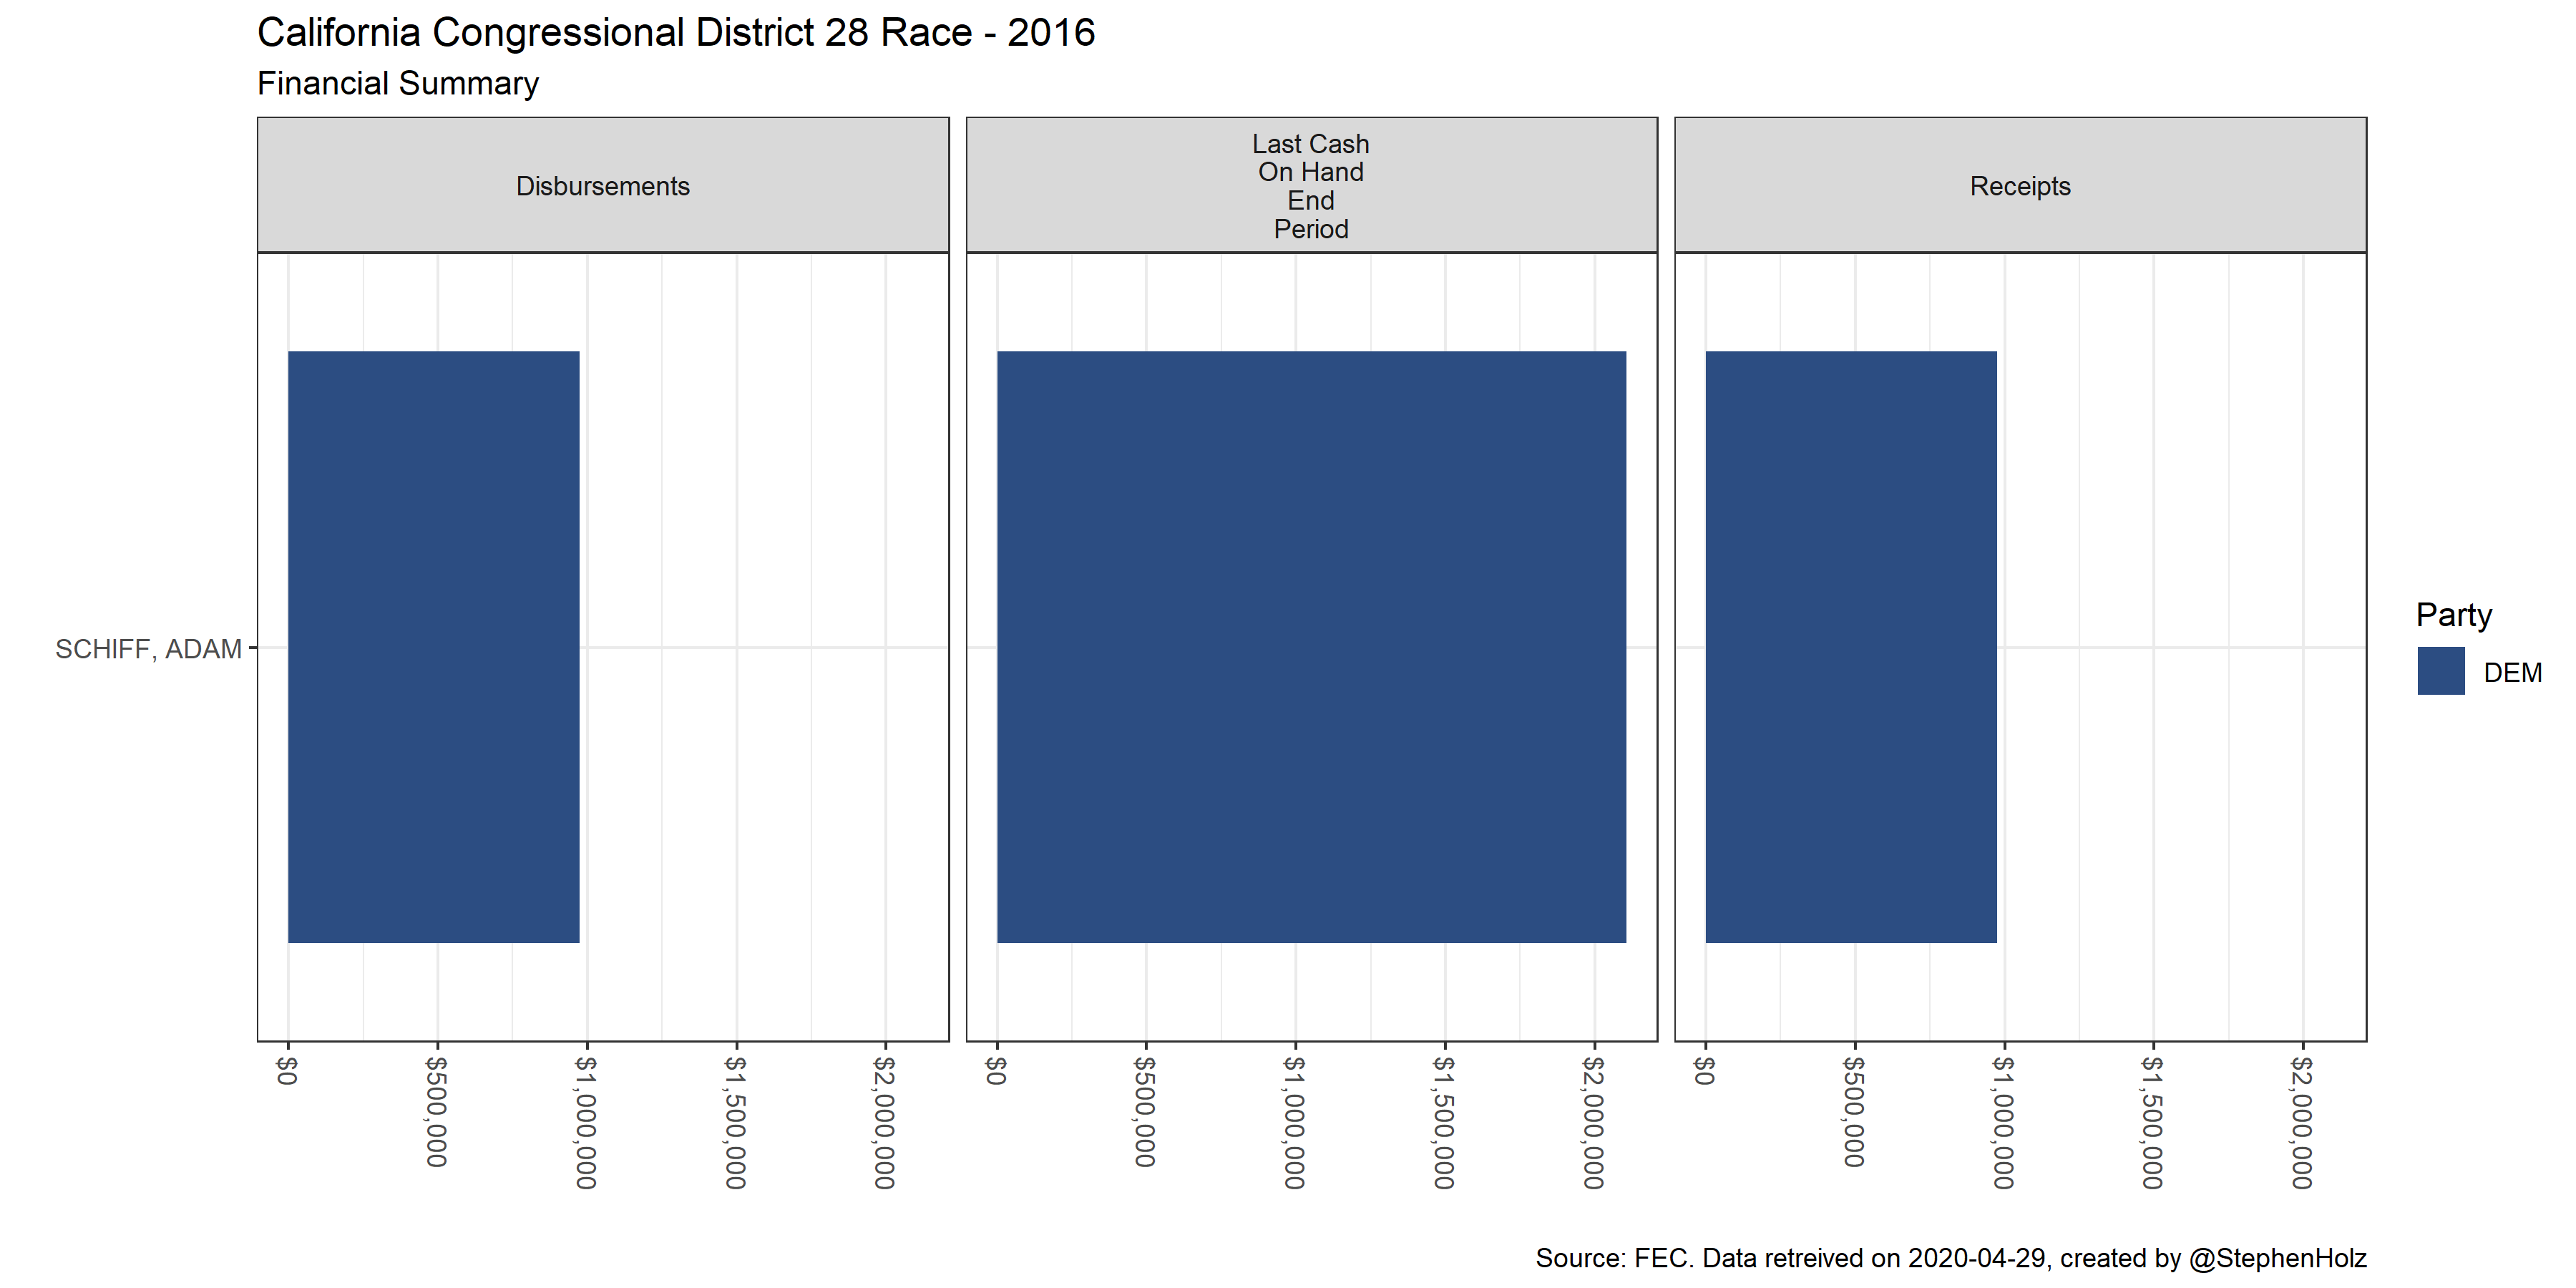Click the DEM legend label

point(2512,672)
